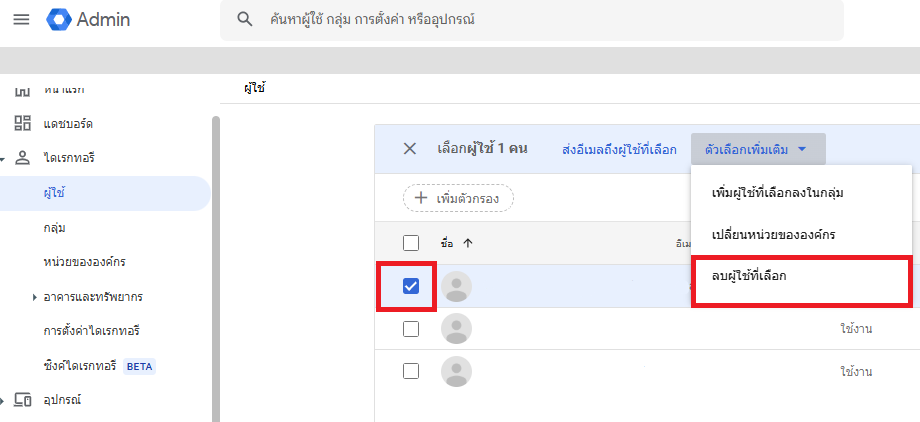Click the dashboard grid icon
This screenshot has width=920, height=422.
(22, 123)
